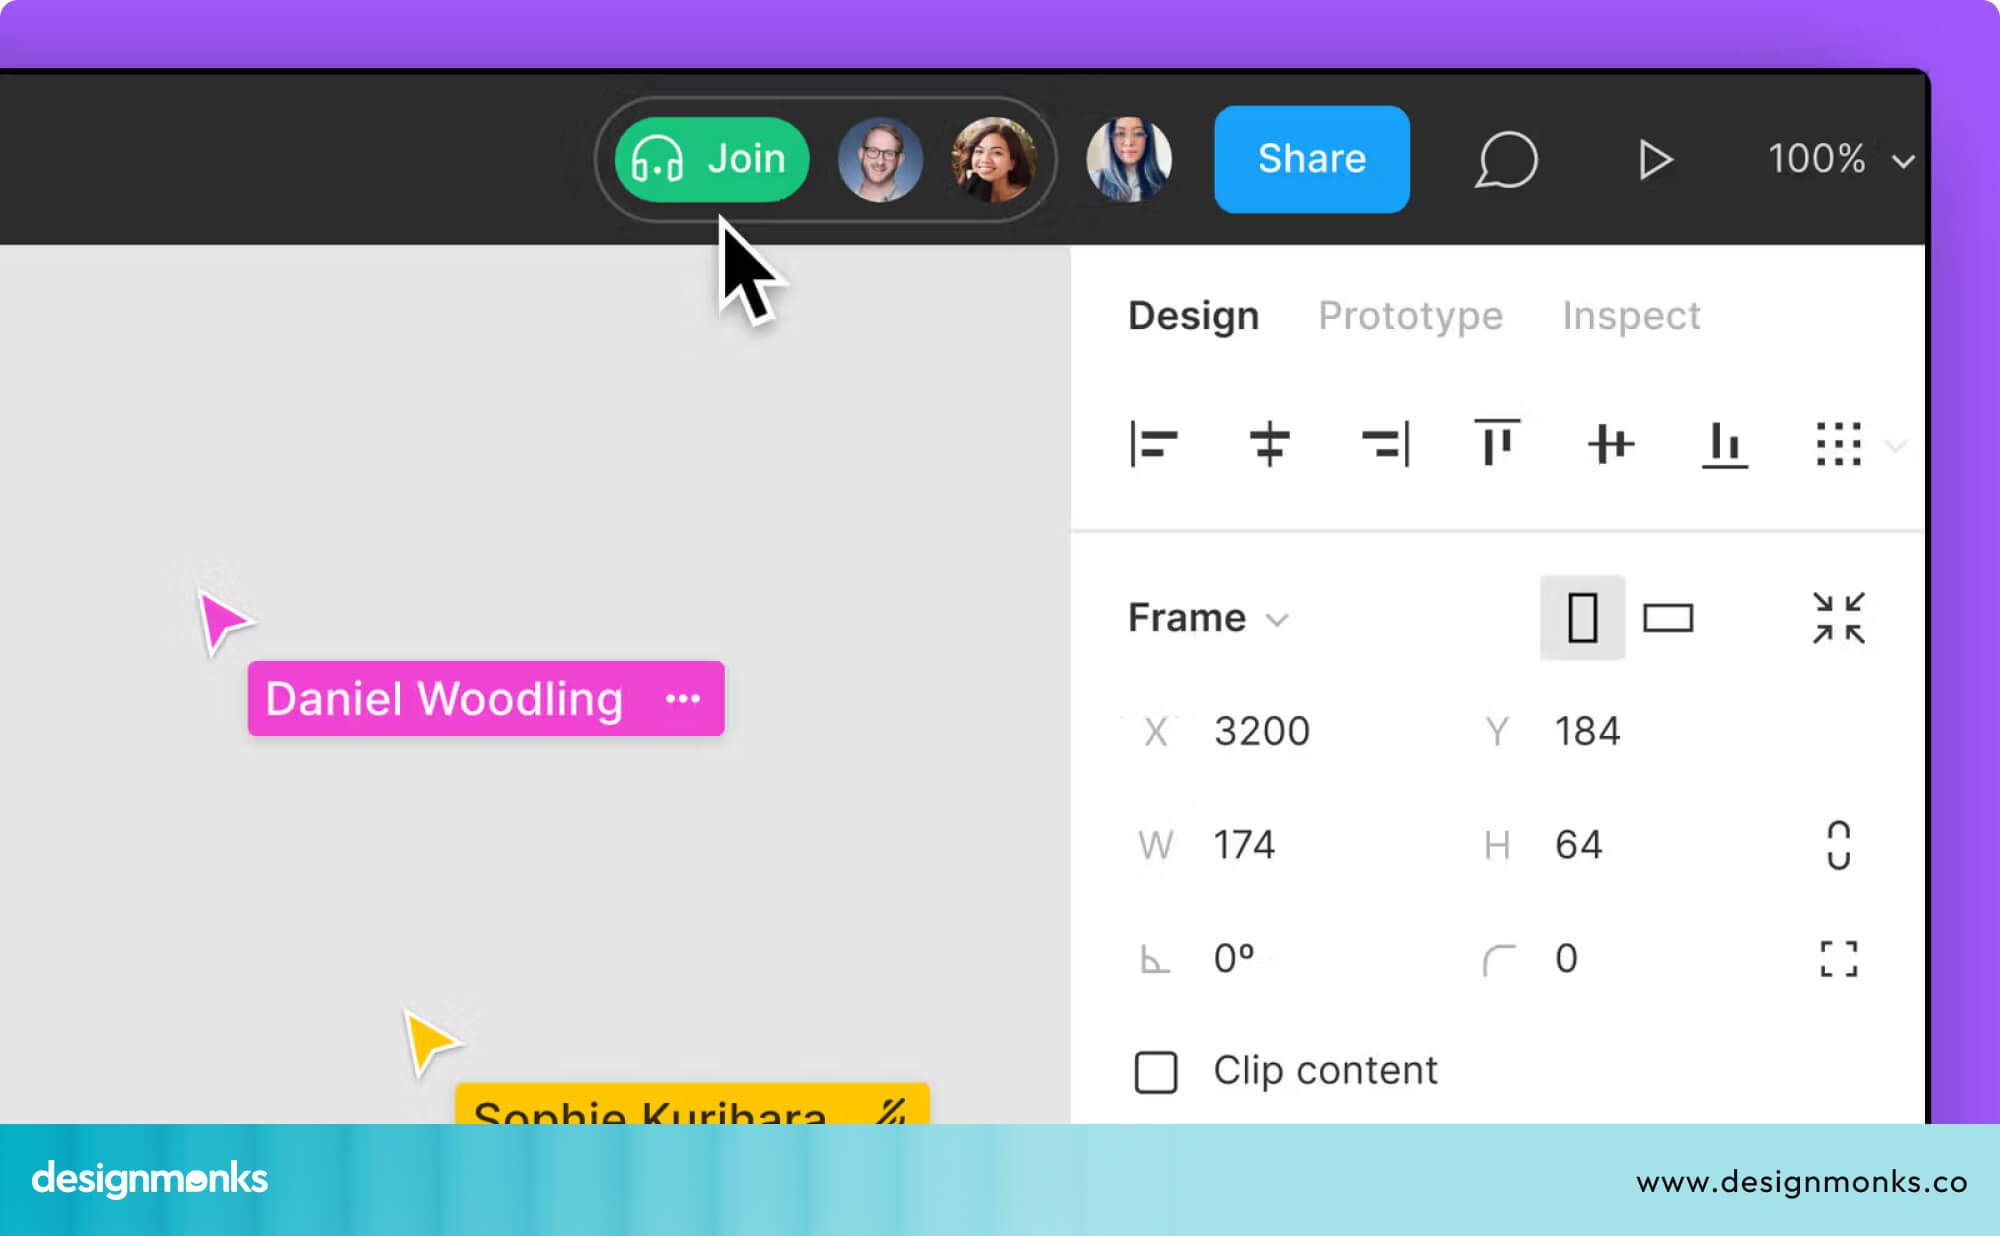
Task: Align vertical centers
Action: point(1611,444)
